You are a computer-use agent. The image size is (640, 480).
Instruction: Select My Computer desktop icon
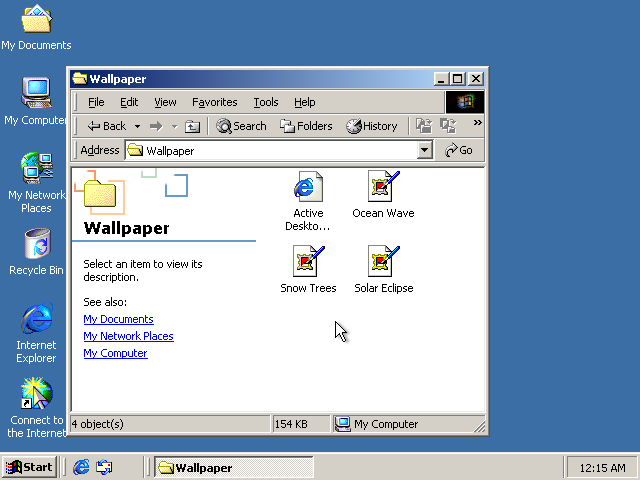tap(36, 101)
